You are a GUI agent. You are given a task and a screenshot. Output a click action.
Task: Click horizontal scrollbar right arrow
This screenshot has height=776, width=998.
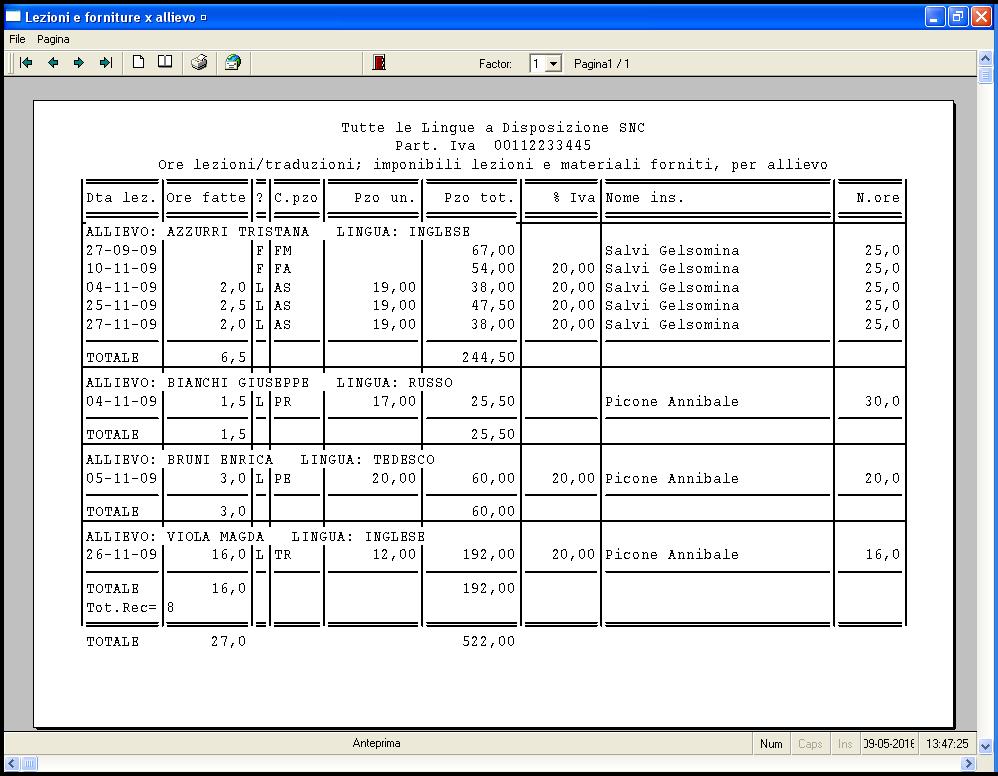click(968, 763)
